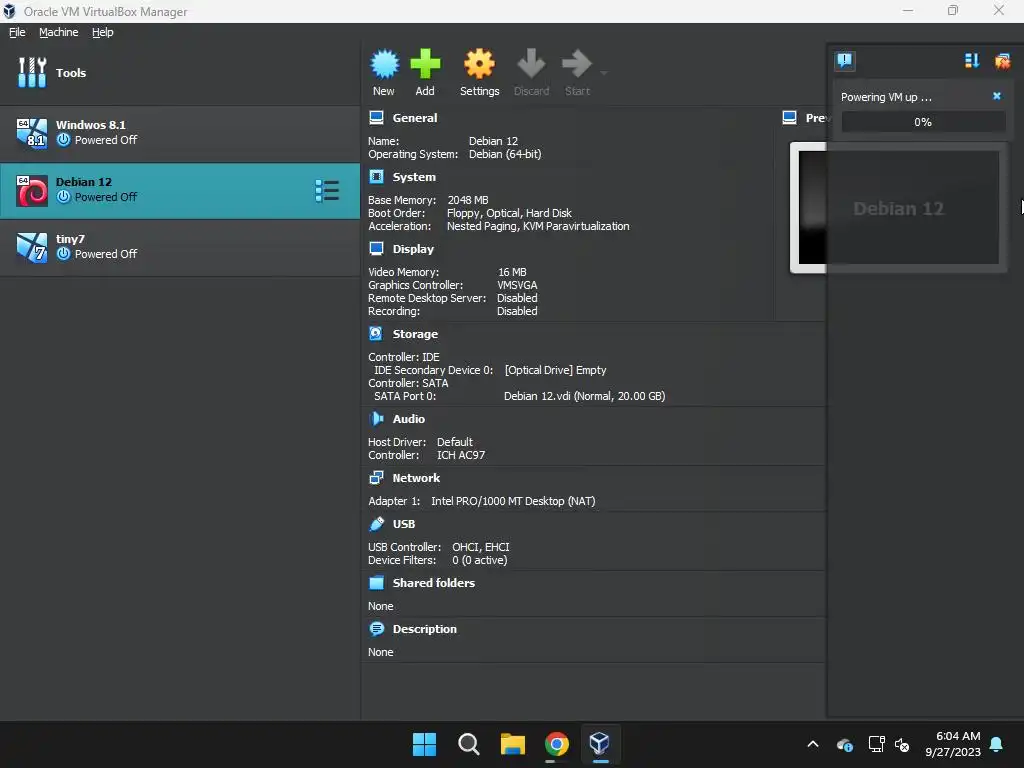The height and width of the screenshot is (768, 1024).
Task: Click the Display section icon
Action: pos(376,249)
